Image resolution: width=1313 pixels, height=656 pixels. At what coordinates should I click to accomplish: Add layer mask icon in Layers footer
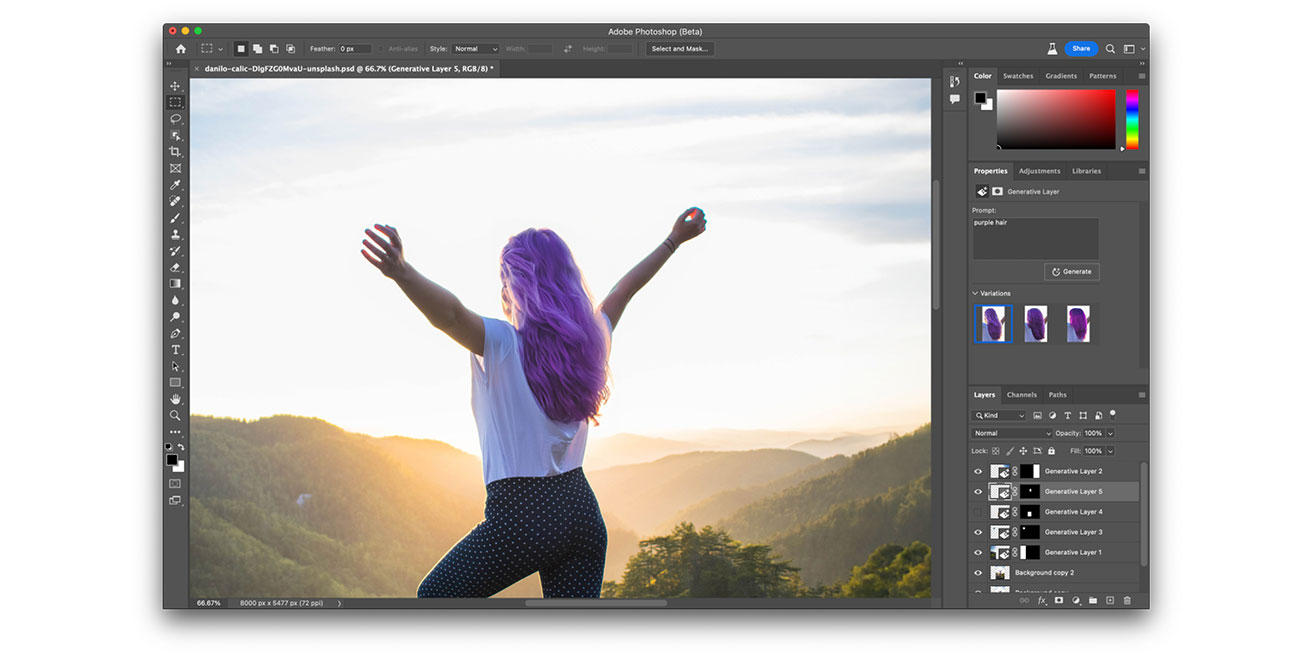[1058, 600]
